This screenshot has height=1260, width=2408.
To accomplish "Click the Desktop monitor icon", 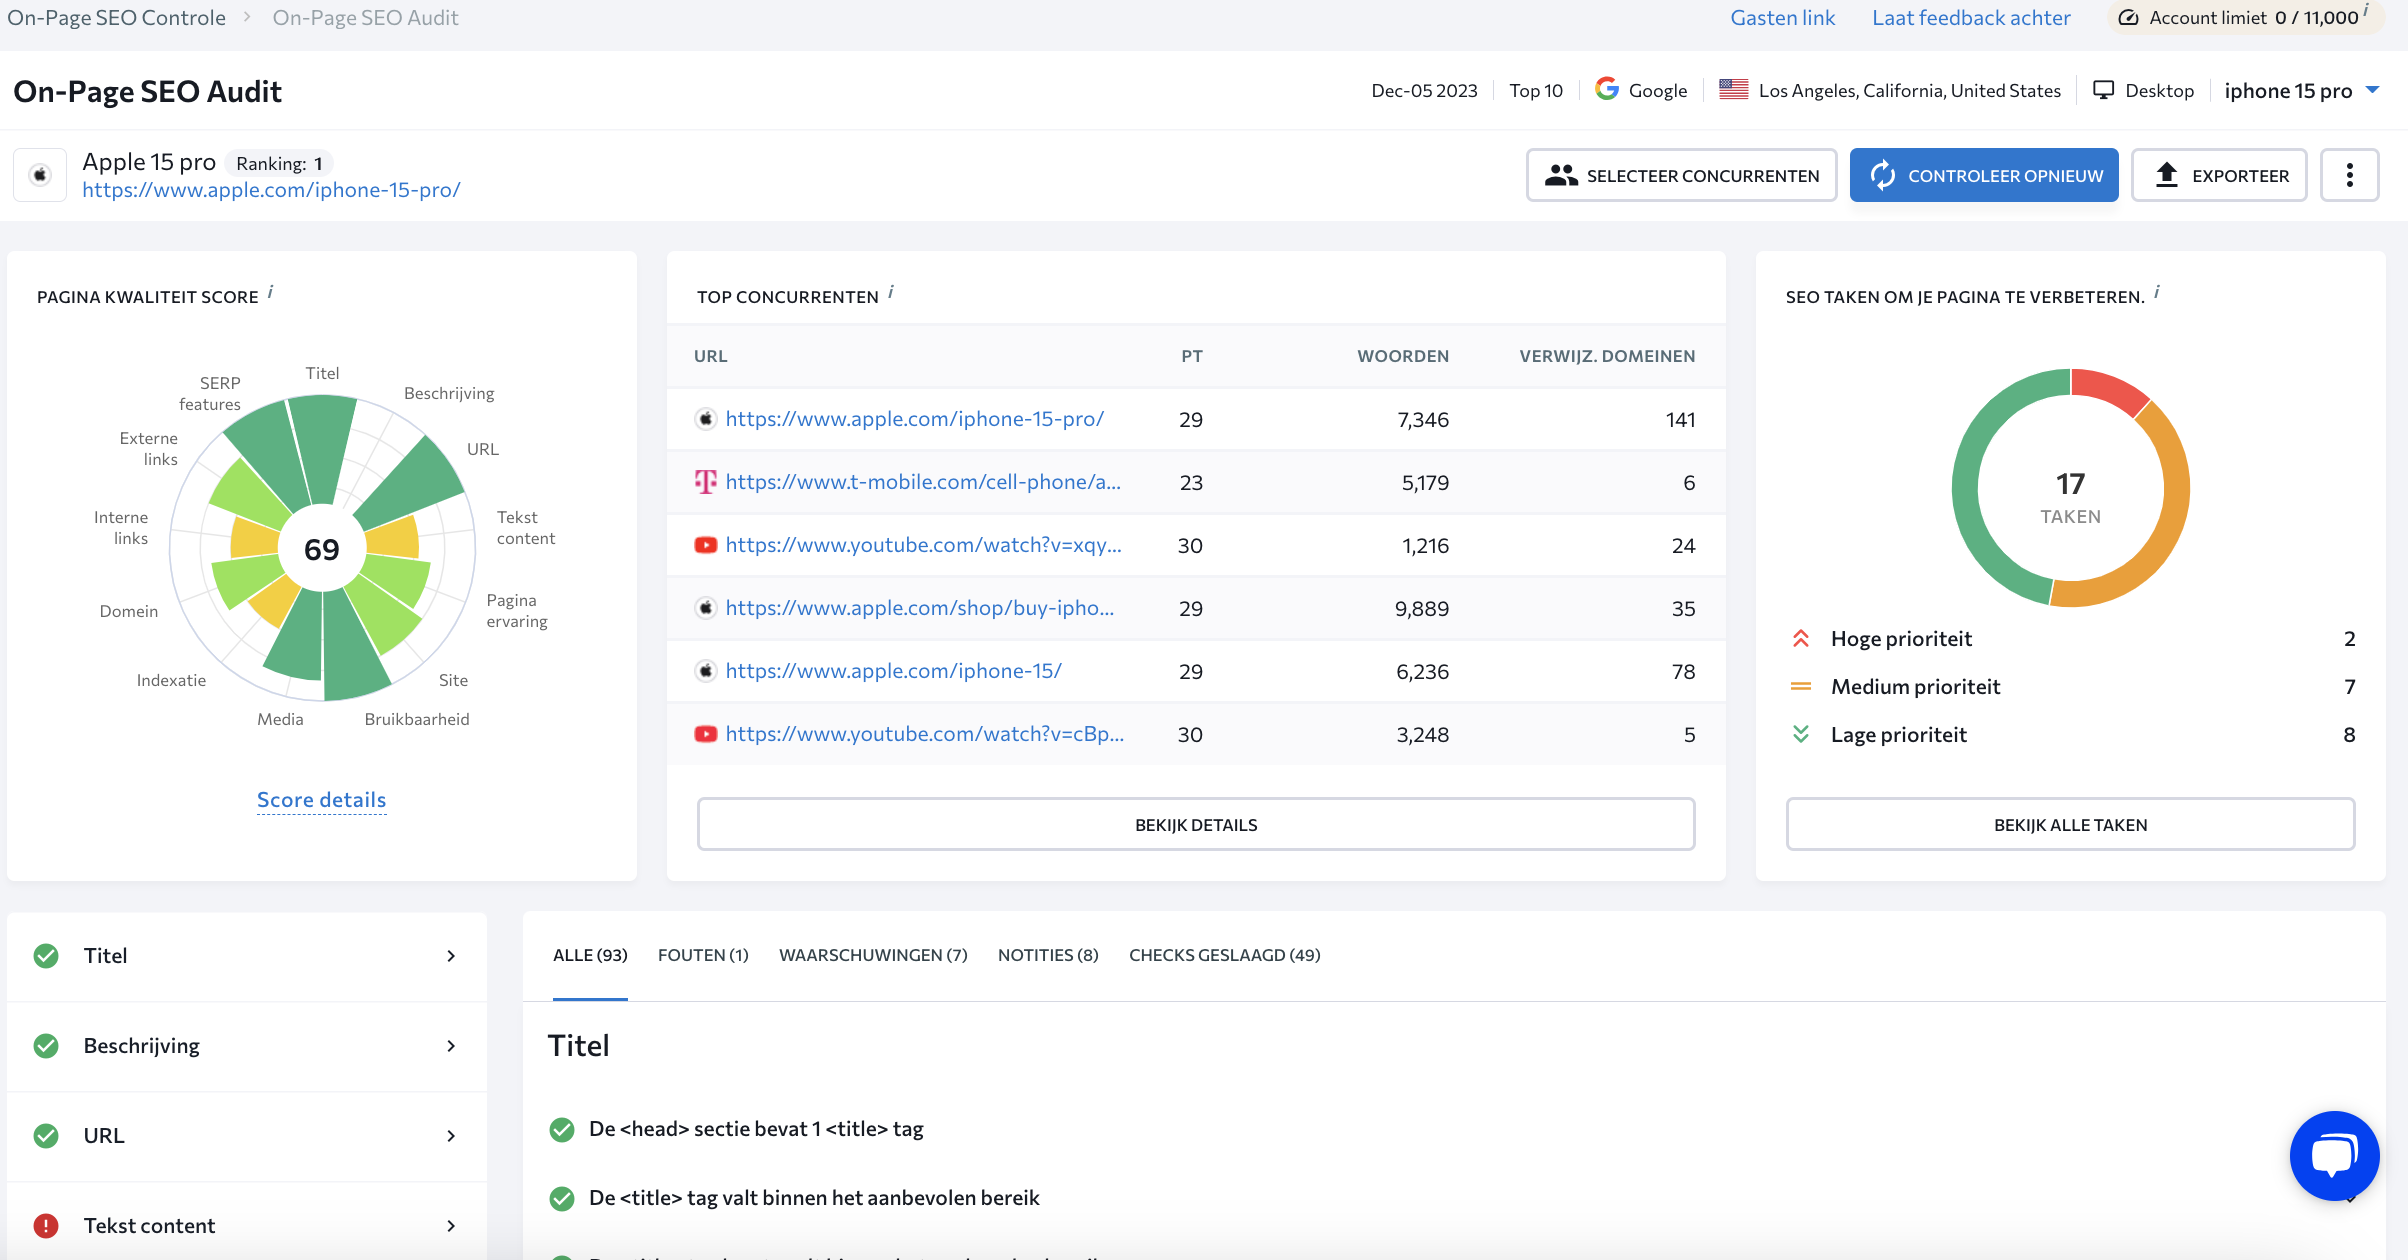I will tap(2104, 90).
